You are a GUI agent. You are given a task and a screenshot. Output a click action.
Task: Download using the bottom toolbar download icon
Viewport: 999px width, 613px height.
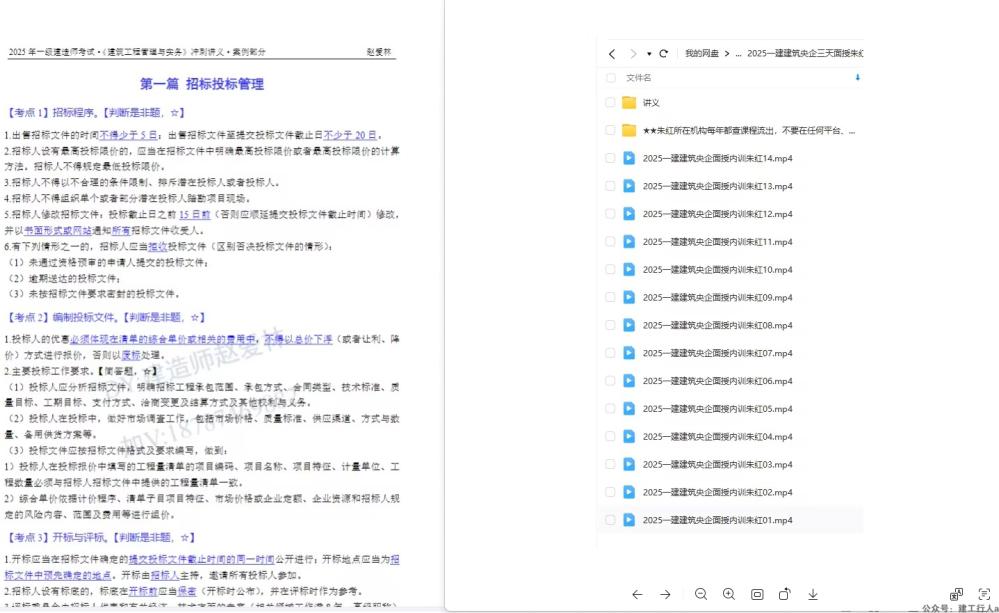coord(813,595)
